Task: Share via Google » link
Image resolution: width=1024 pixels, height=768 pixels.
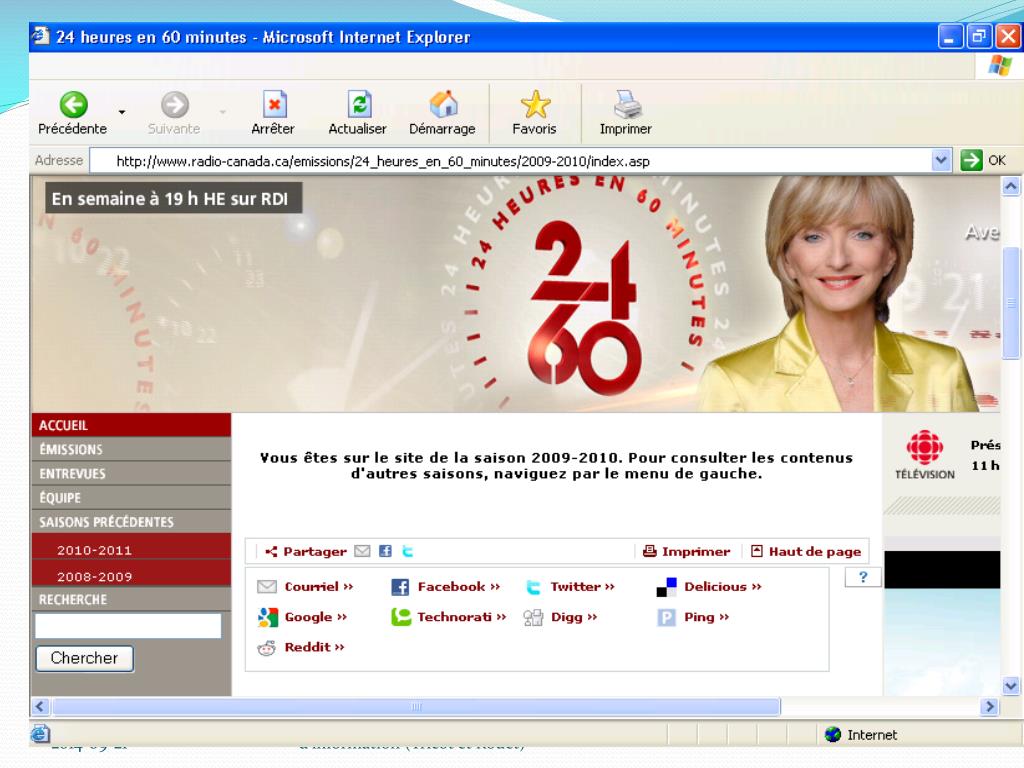Action: [x=316, y=617]
